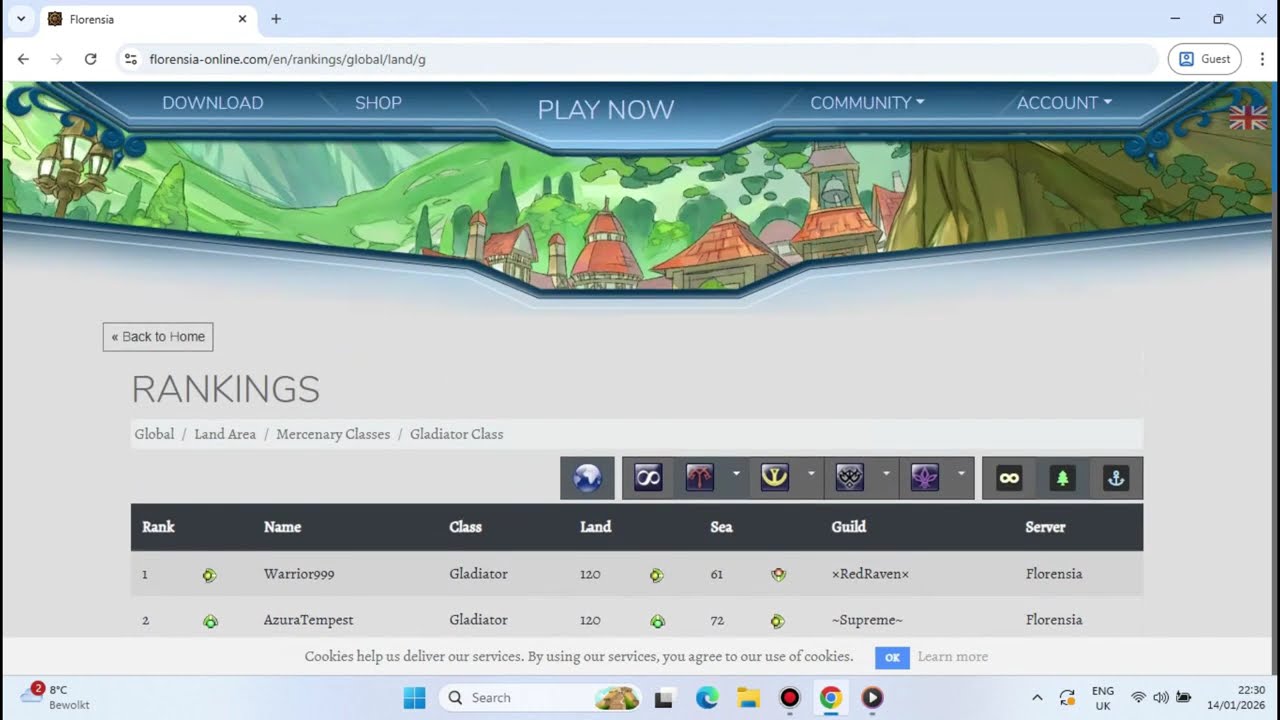Open a new browser tab
Screen dimensions: 1280x720
276,19
